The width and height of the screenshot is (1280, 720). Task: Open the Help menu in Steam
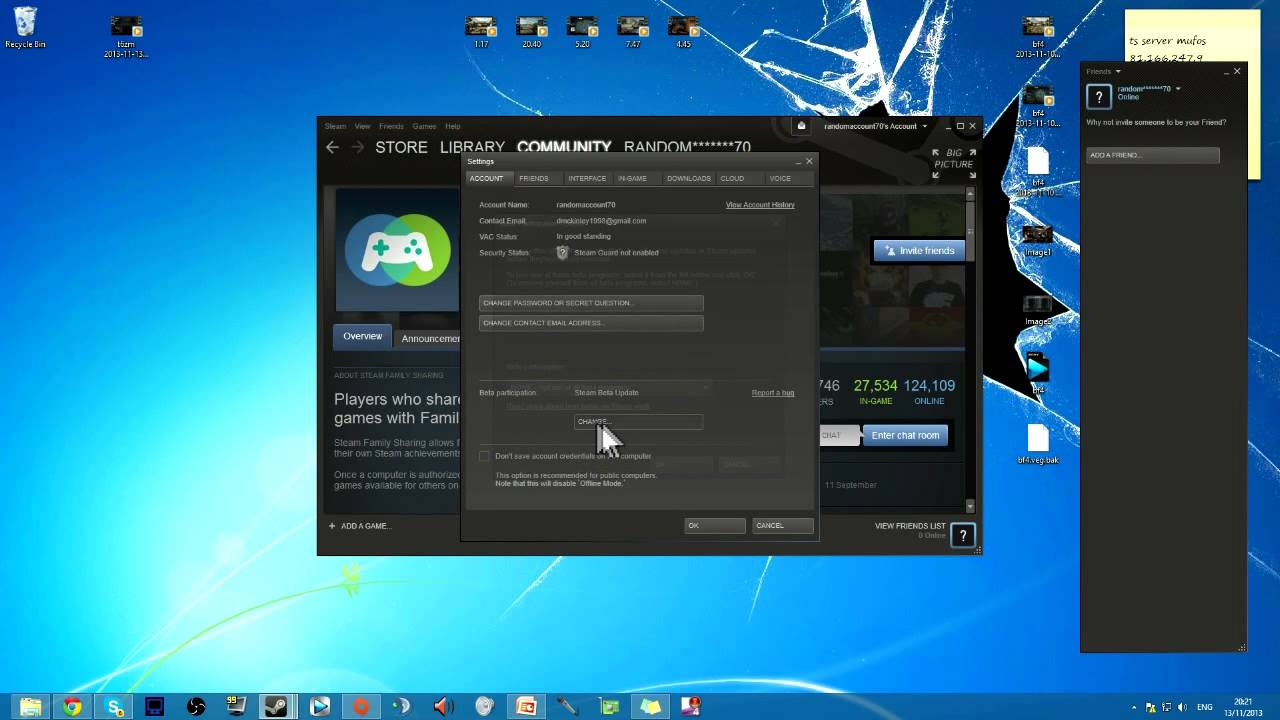pos(452,126)
